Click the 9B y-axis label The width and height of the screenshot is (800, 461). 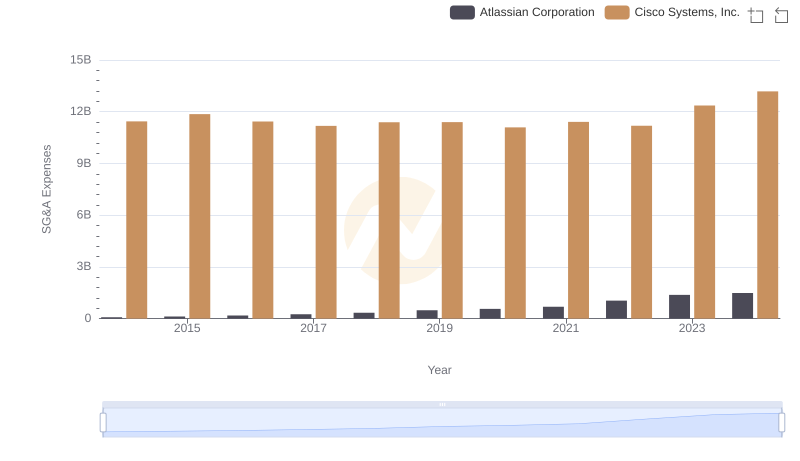[x=84, y=163]
